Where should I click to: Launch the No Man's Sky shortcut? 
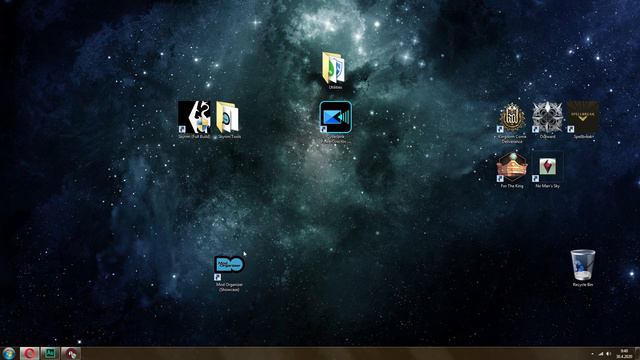click(547, 169)
